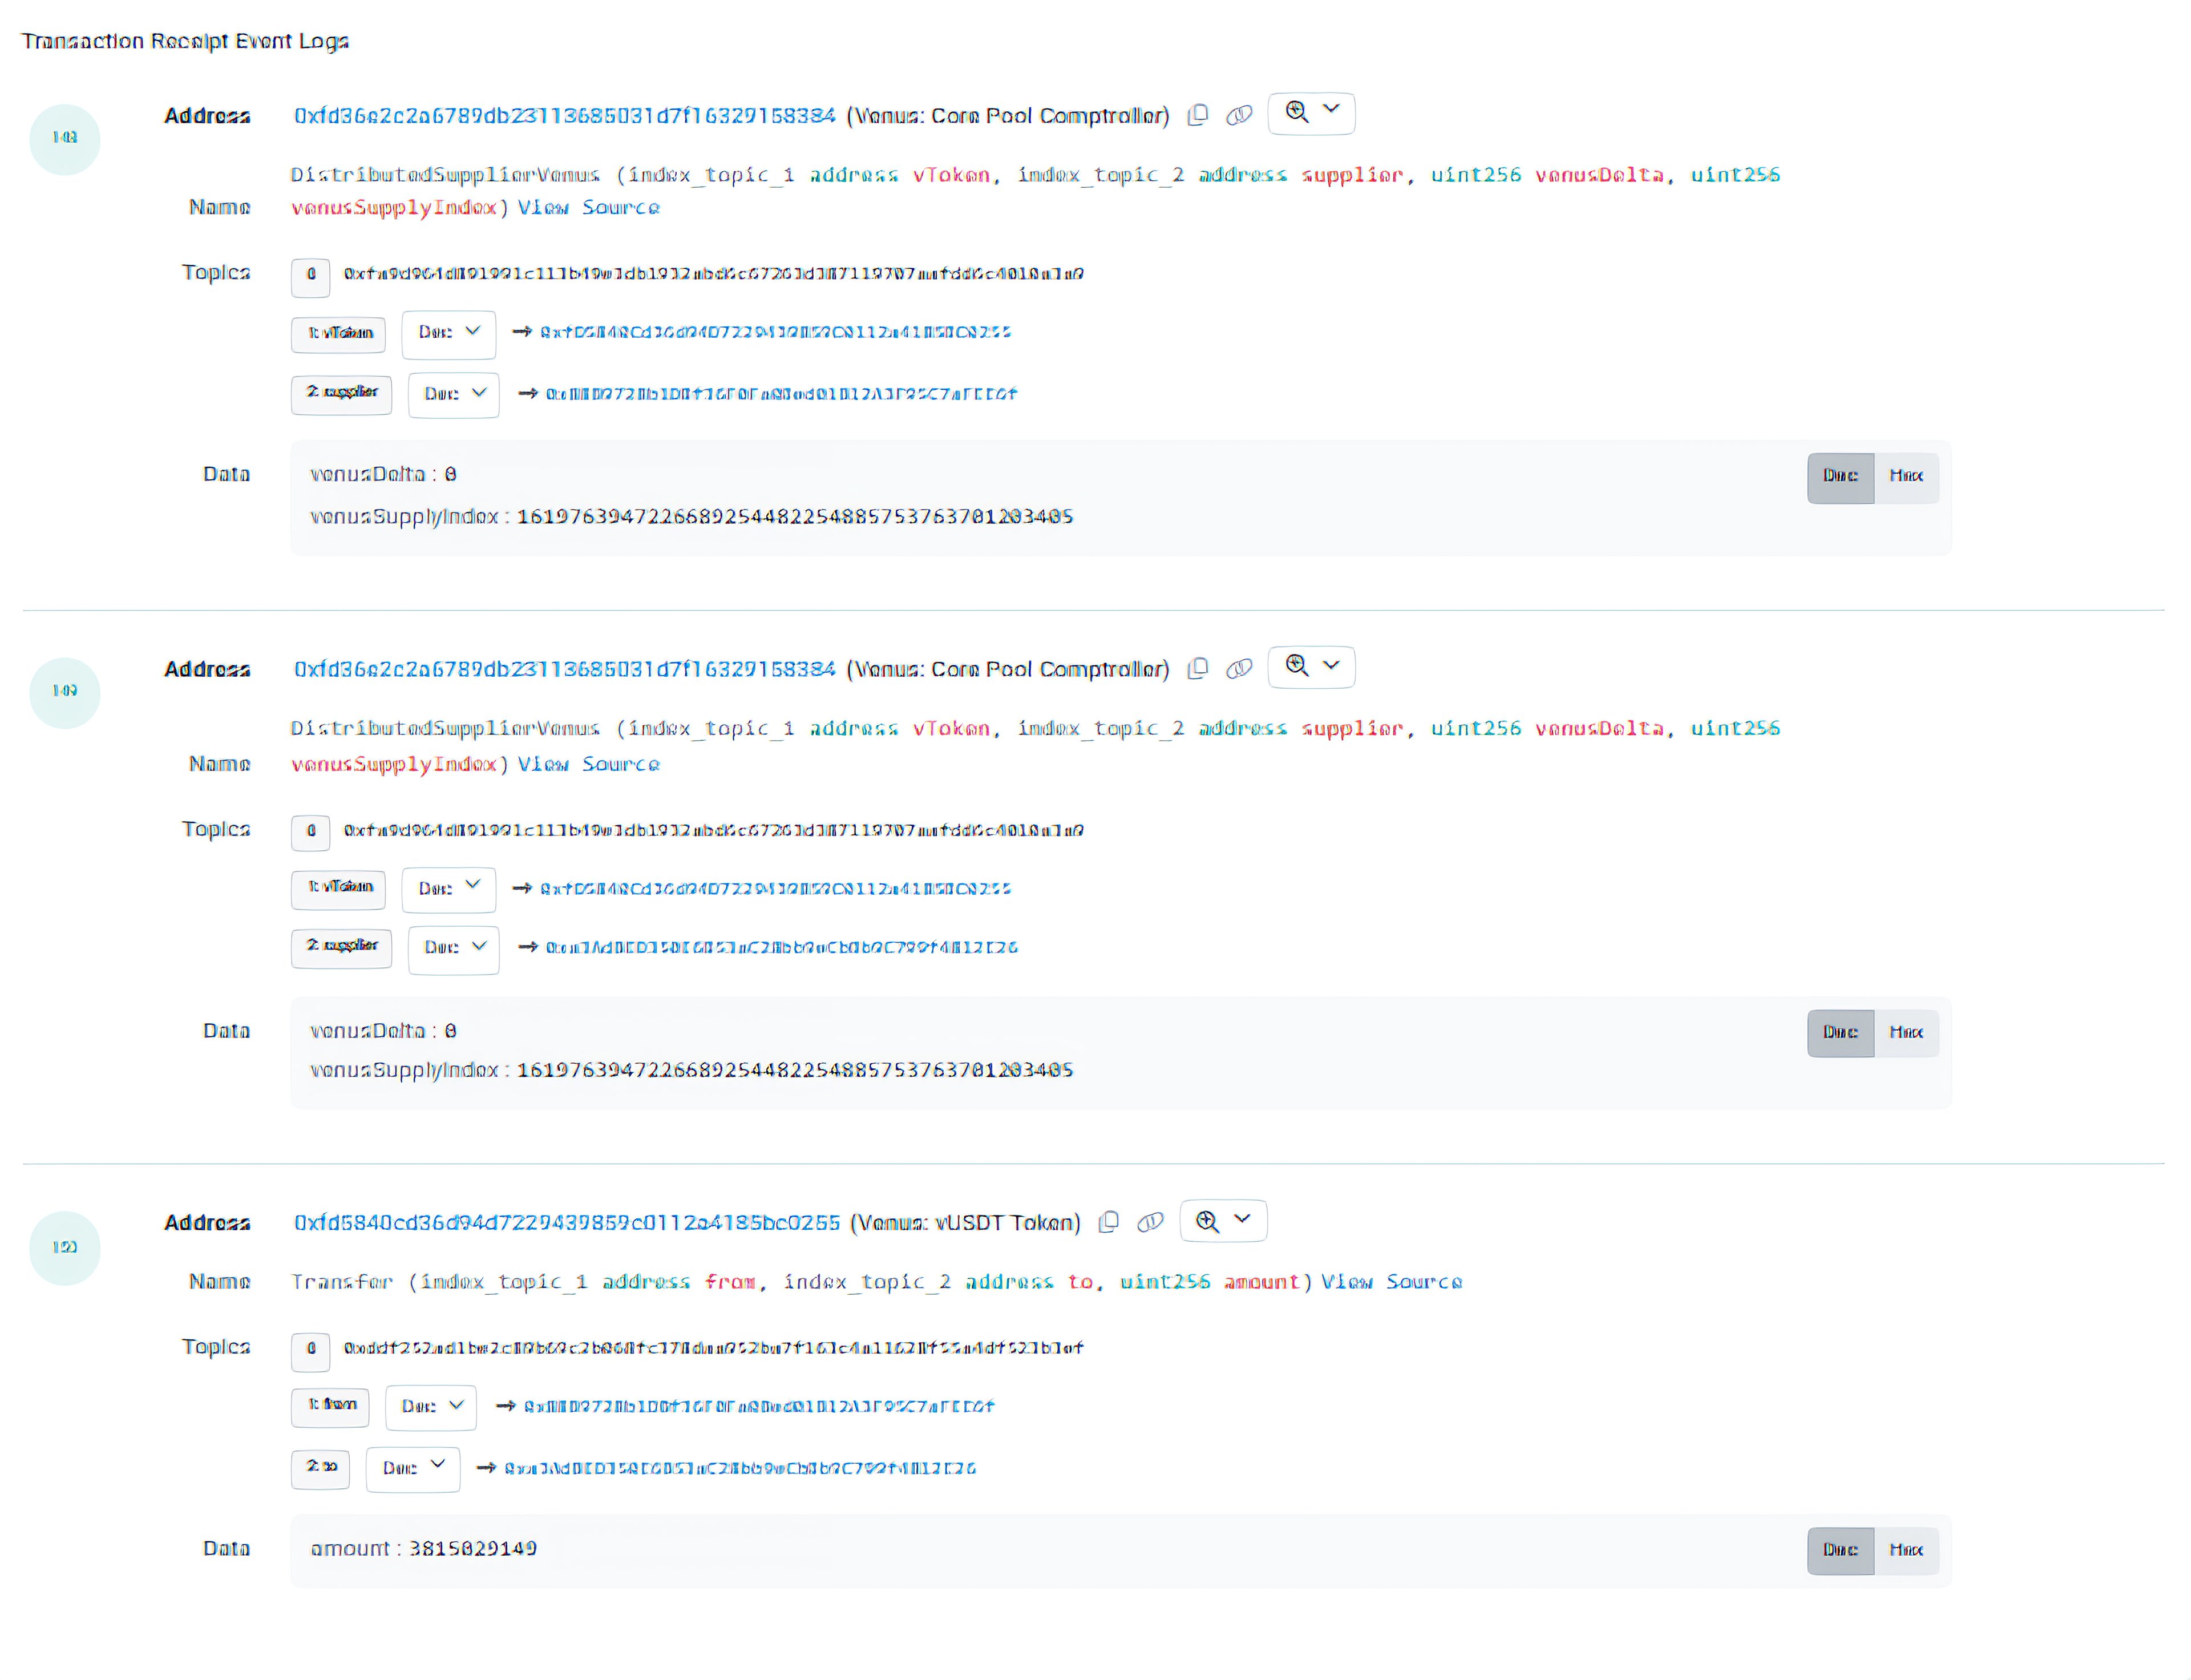Screen dimensions: 2191x1680
Task: Click the log index 150 circle badge
Action: [x=65, y=1248]
